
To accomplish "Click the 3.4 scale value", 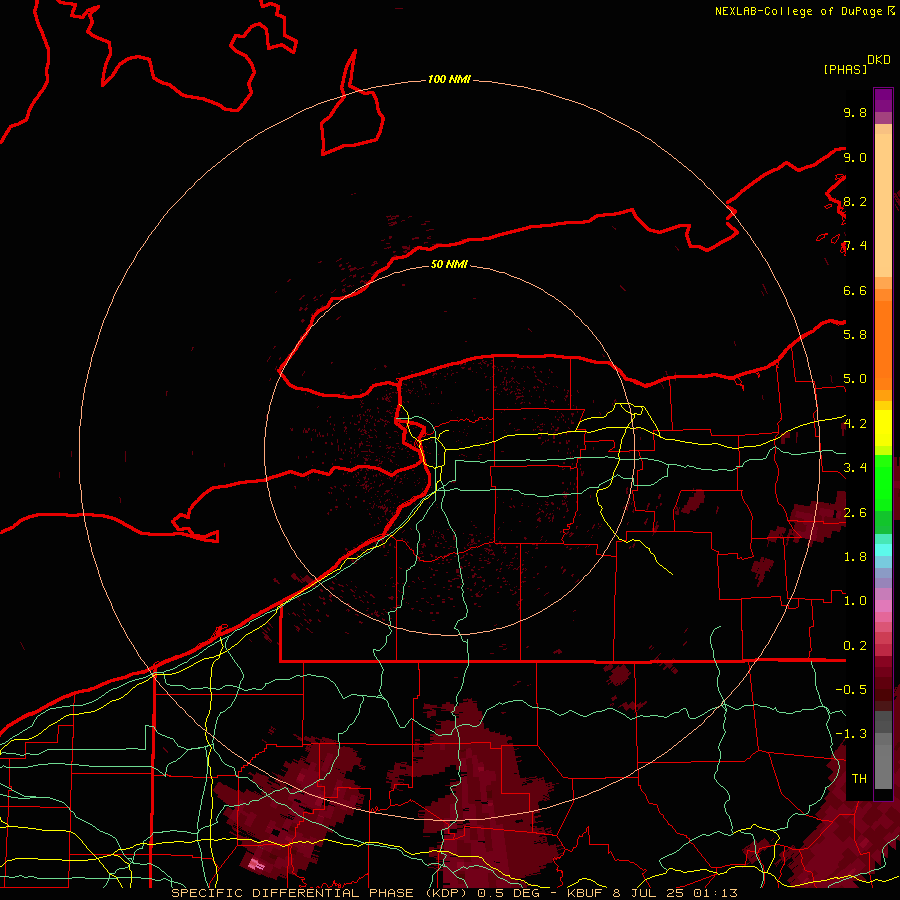I will pyautogui.click(x=855, y=468).
